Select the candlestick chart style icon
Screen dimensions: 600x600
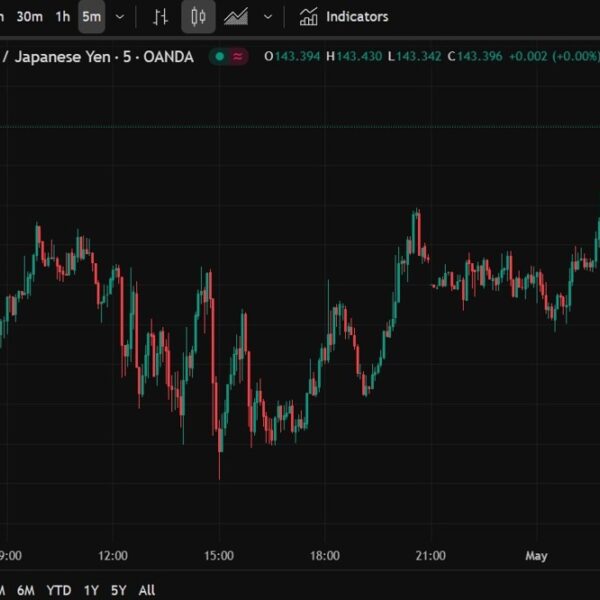pos(198,17)
